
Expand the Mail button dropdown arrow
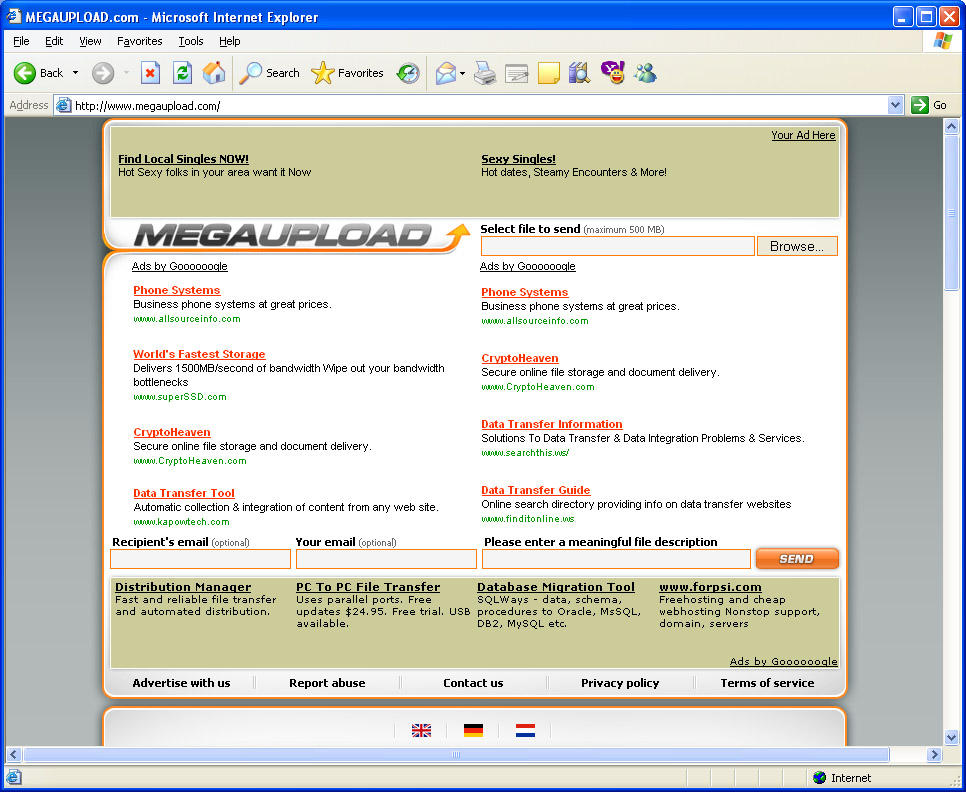pos(462,73)
